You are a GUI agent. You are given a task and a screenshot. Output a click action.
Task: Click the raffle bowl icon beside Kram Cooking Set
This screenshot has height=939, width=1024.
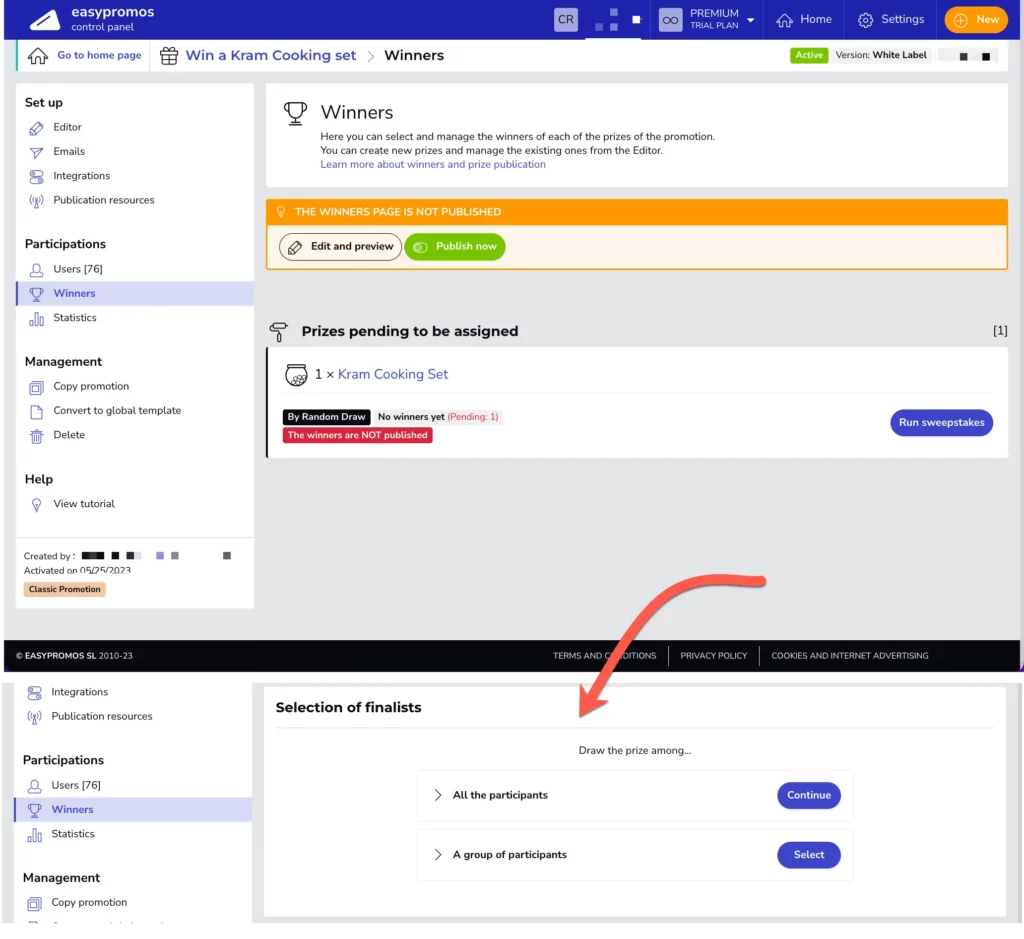pyautogui.click(x=296, y=374)
